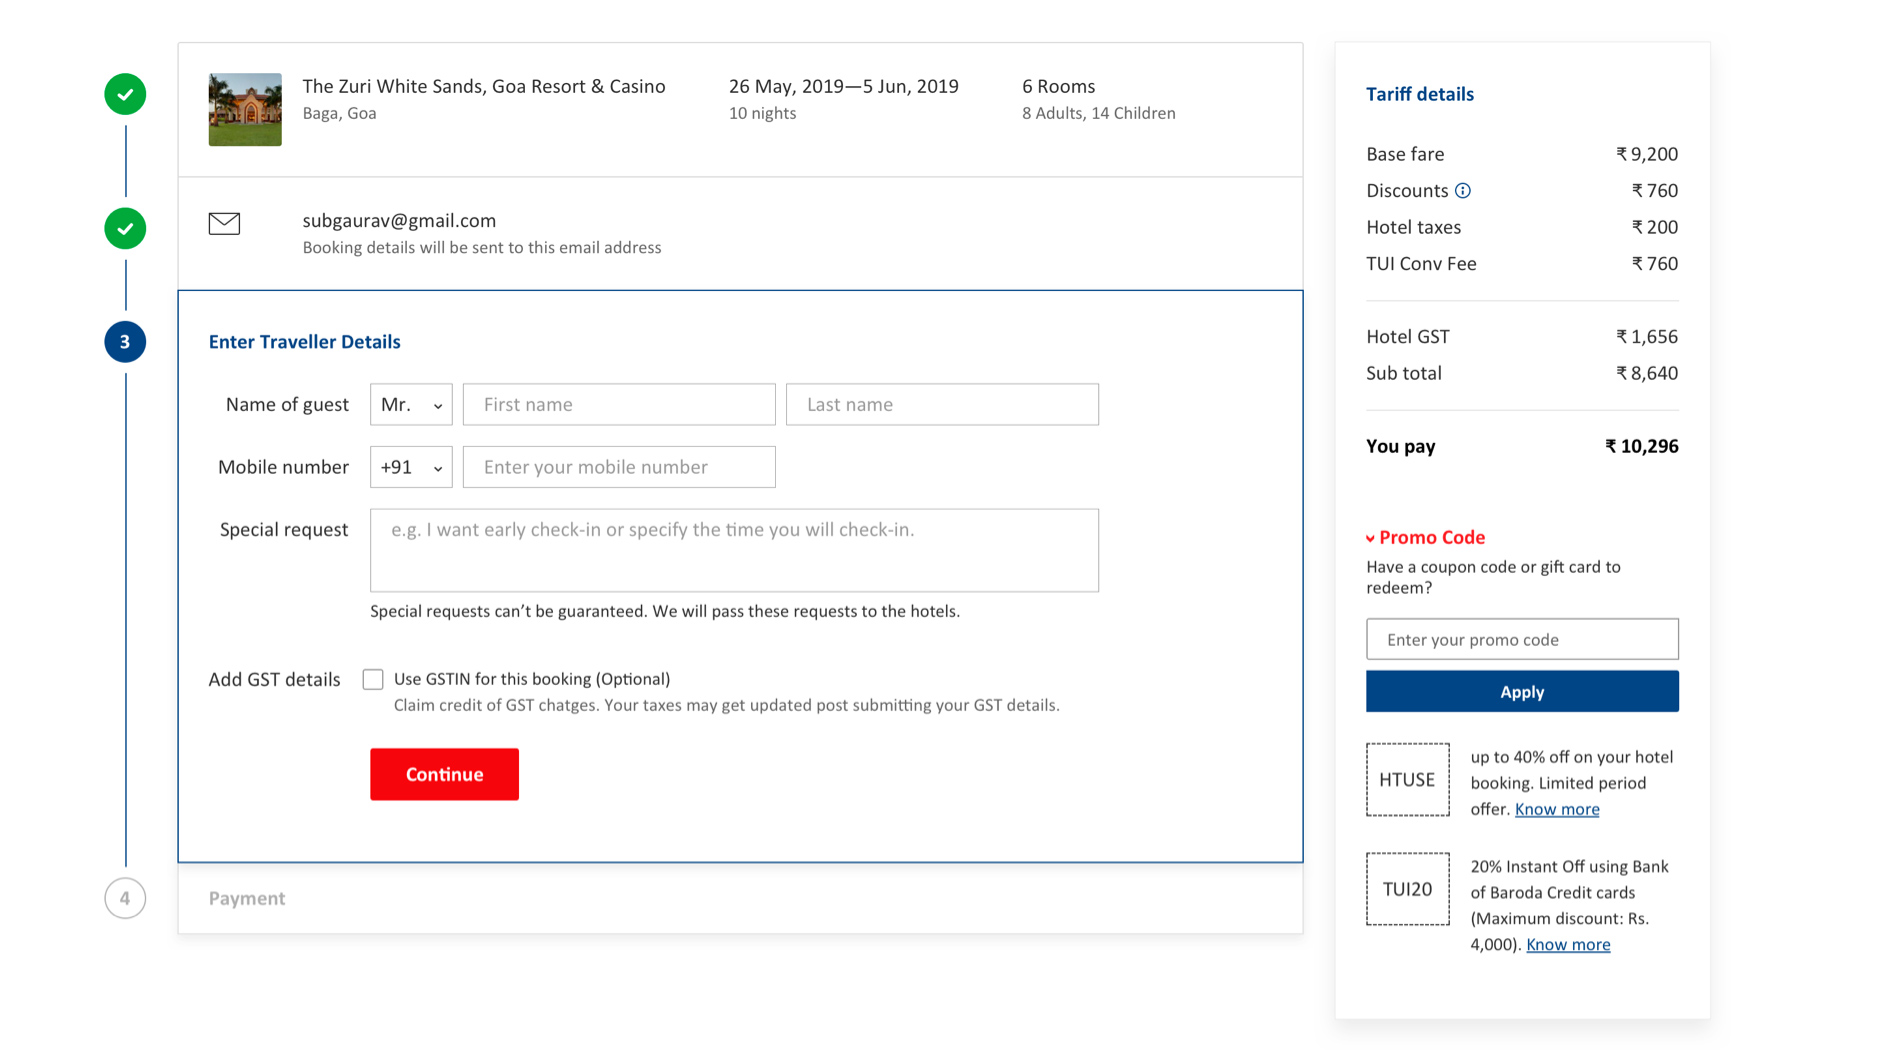
Task: Select the HTUSE coupon code box
Action: pos(1407,780)
